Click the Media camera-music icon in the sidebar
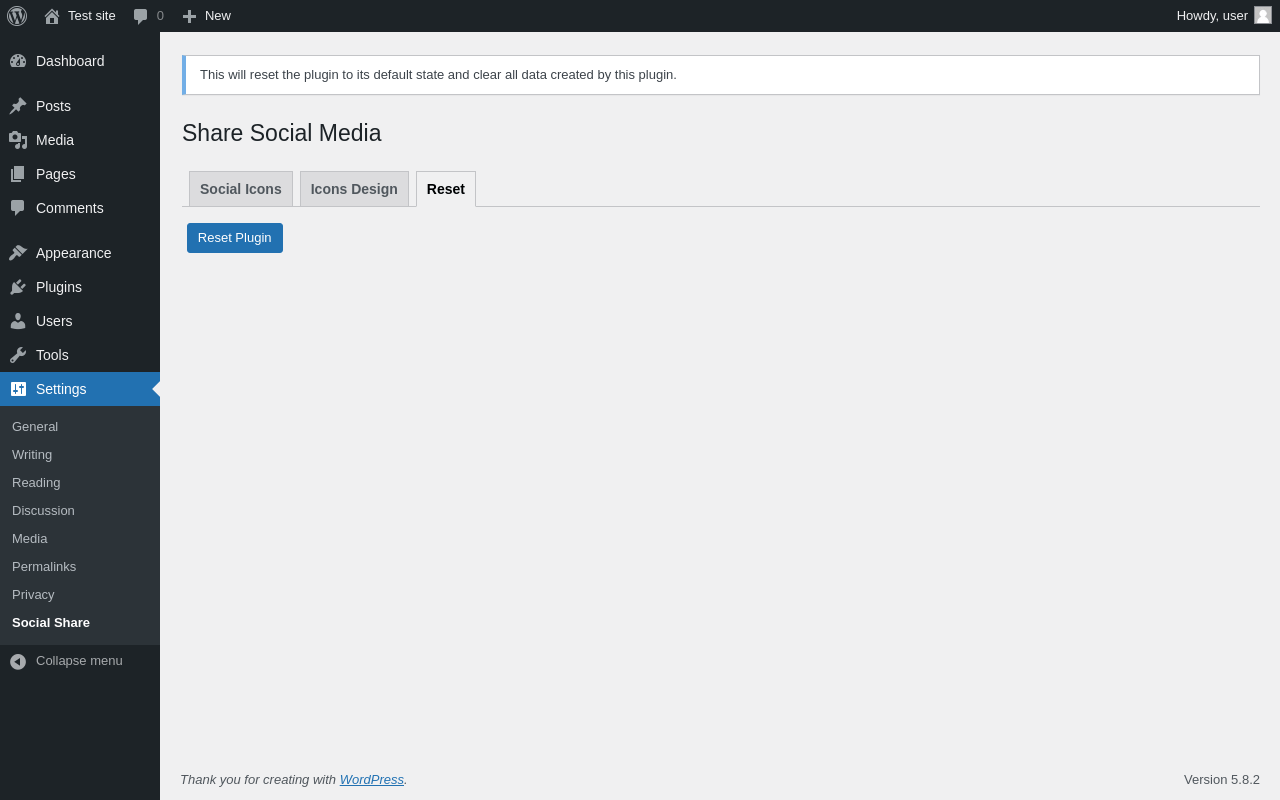This screenshot has height=800, width=1280. pos(18,140)
